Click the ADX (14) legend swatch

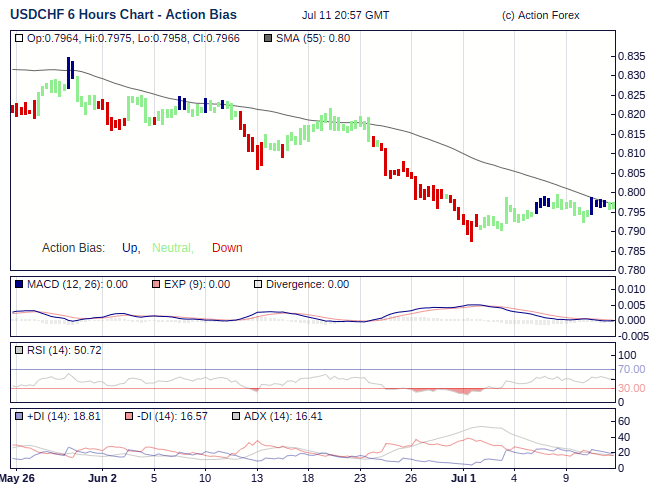click(x=236, y=416)
